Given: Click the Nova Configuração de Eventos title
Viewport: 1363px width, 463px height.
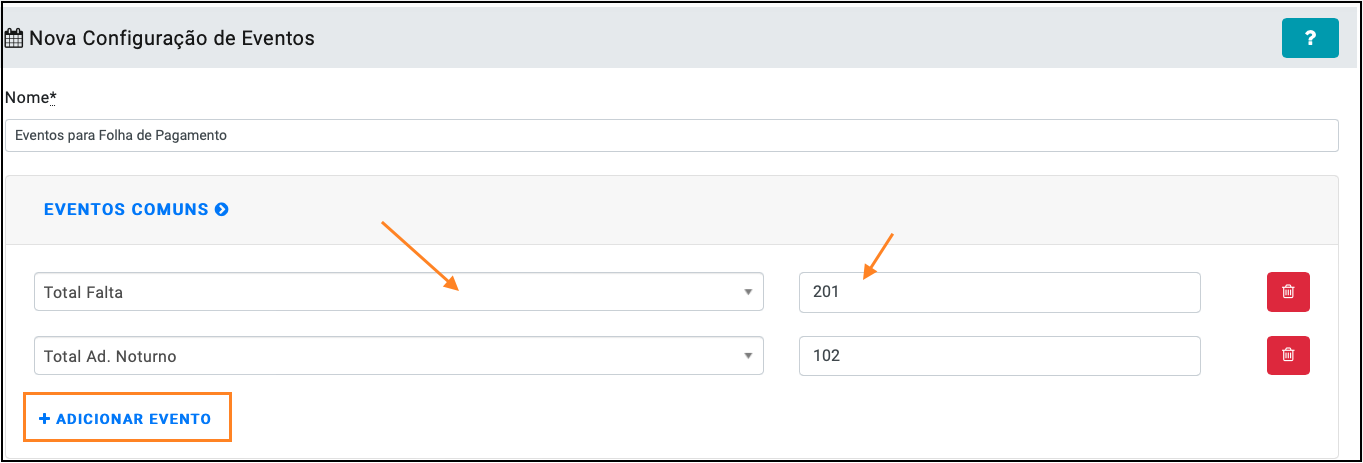Looking at the screenshot, I should point(172,39).
